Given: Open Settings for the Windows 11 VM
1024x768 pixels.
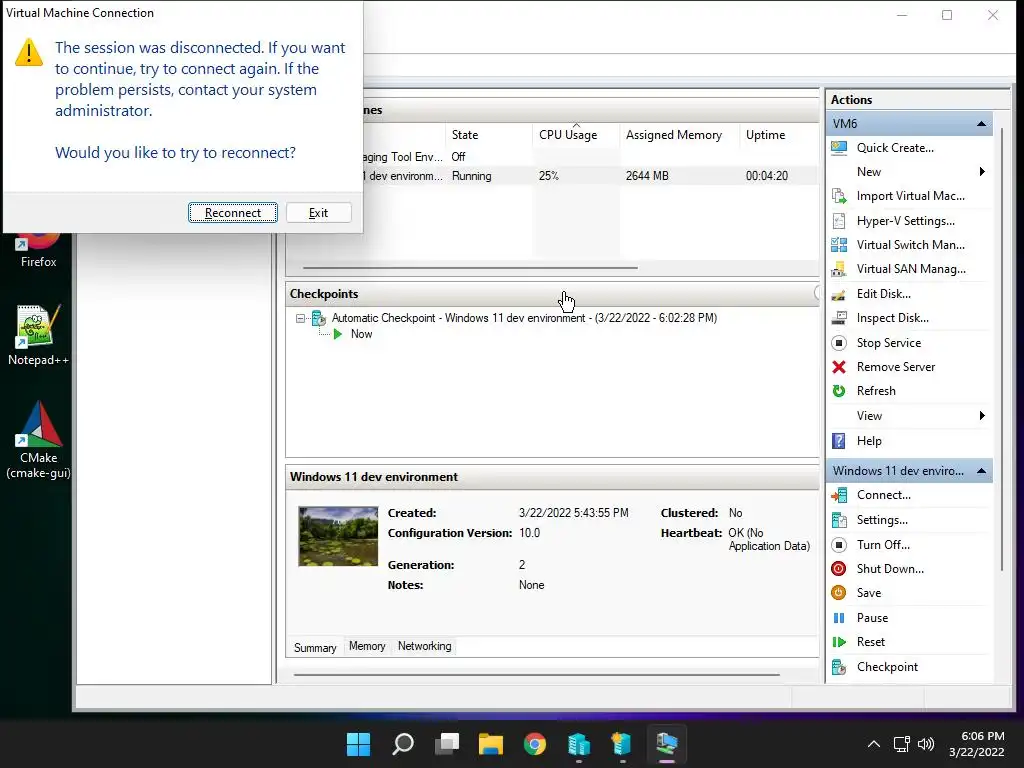Looking at the screenshot, I should click(x=882, y=520).
